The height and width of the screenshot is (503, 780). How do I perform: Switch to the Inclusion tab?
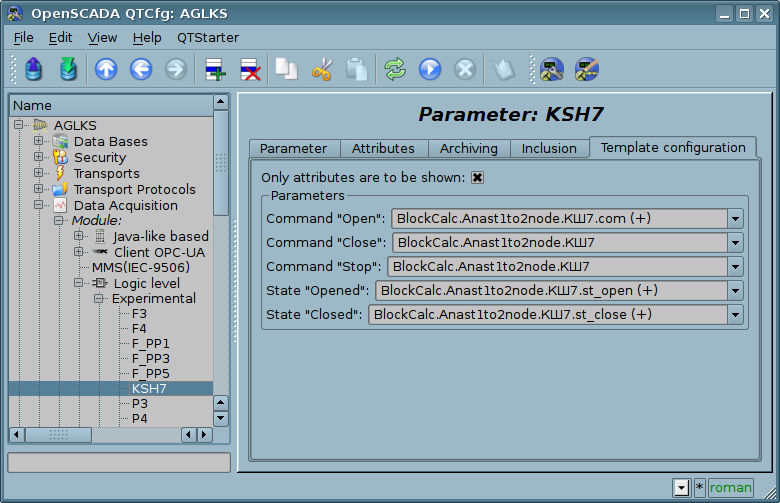click(549, 149)
